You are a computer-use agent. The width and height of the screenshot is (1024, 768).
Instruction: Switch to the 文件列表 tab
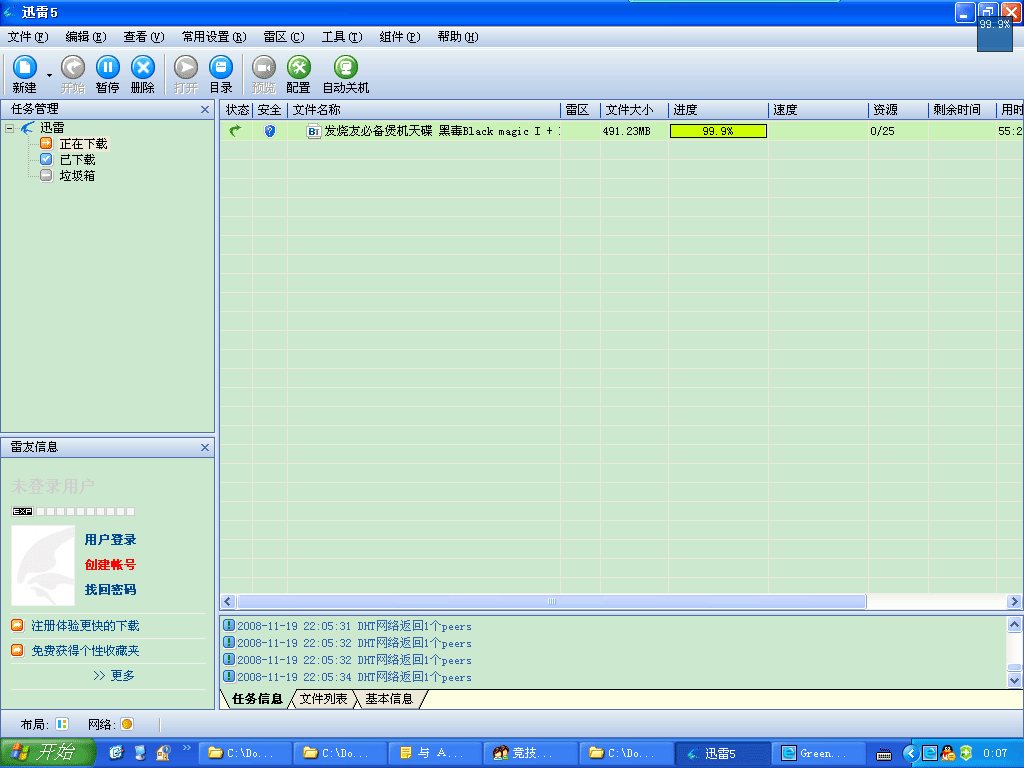[323, 699]
